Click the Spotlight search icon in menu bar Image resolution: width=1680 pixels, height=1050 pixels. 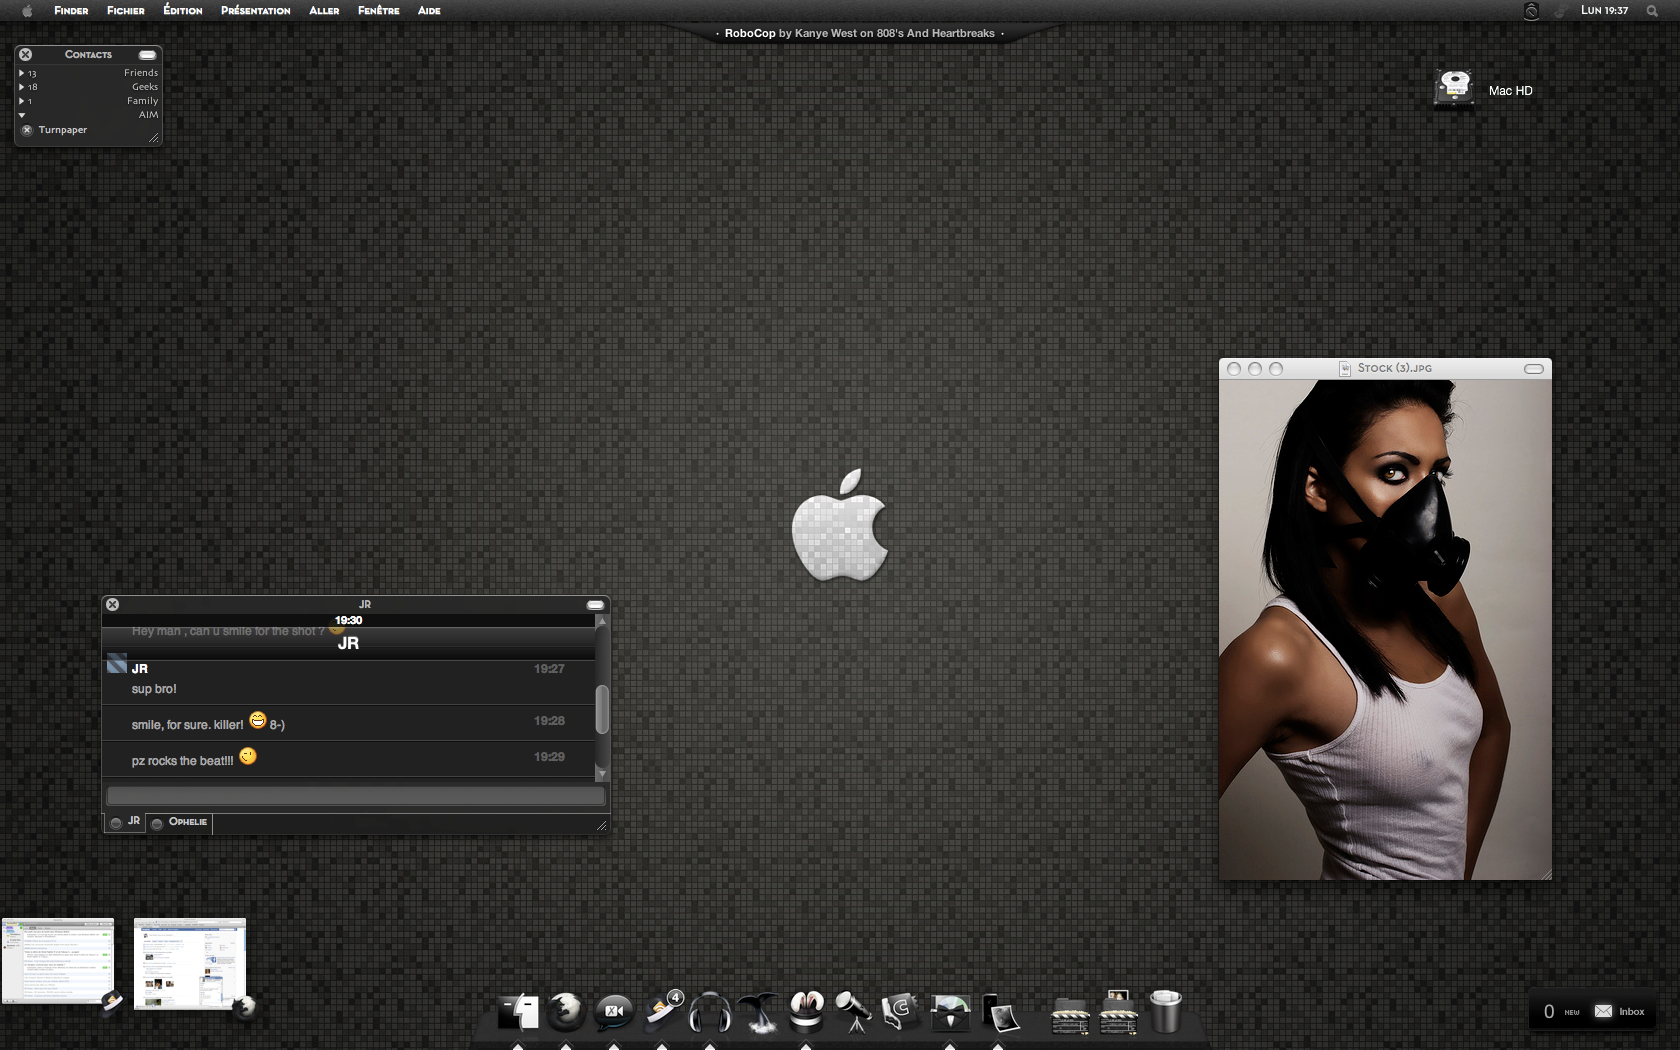[1652, 10]
